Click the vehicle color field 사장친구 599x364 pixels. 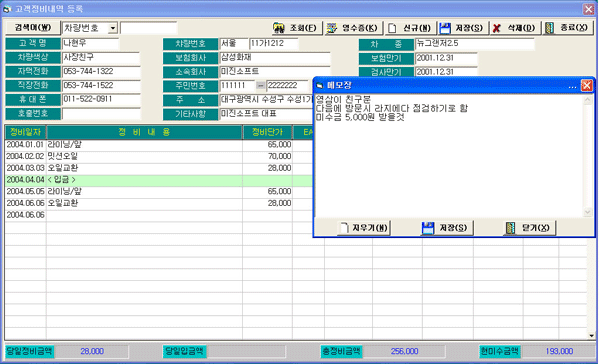click(x=101, y=58)
